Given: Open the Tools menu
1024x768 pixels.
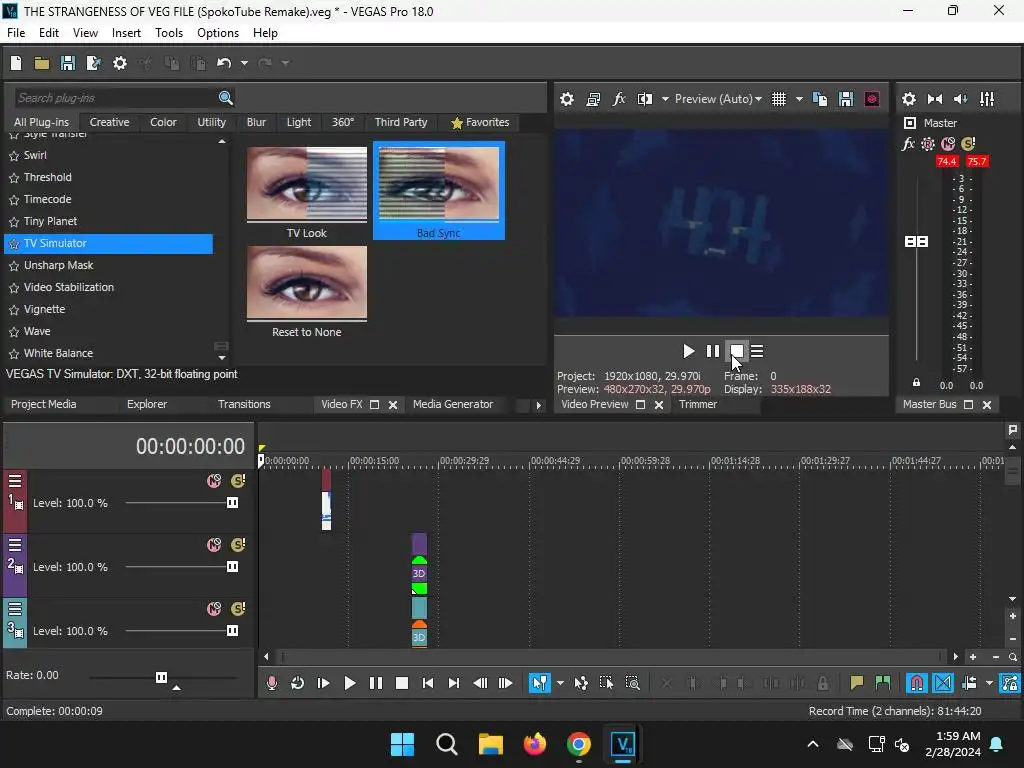Looking at the screenshot, I should tap(168, 33).
